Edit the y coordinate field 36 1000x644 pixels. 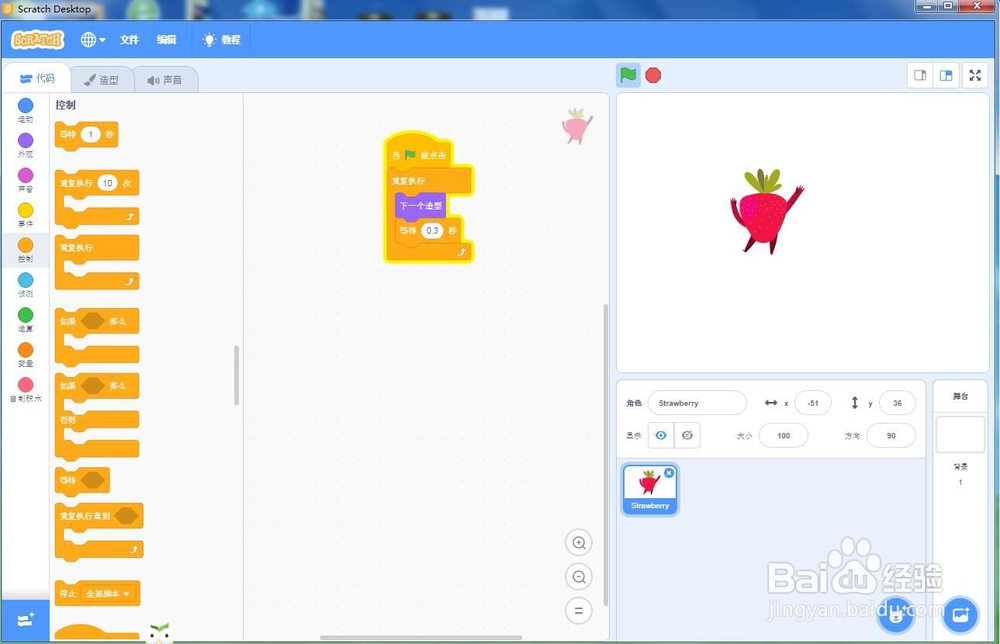coord(897,403)
